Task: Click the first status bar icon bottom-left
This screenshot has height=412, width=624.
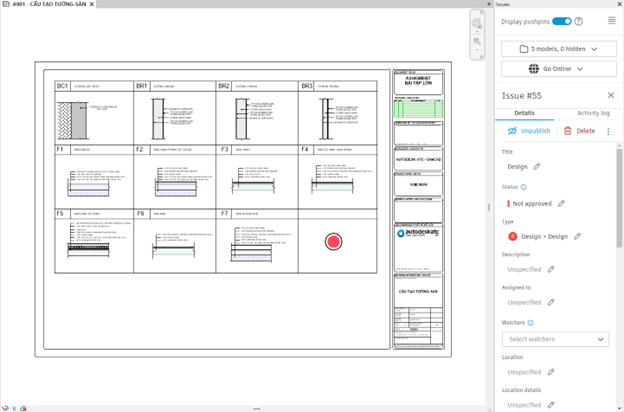Action: coord(5,408)
